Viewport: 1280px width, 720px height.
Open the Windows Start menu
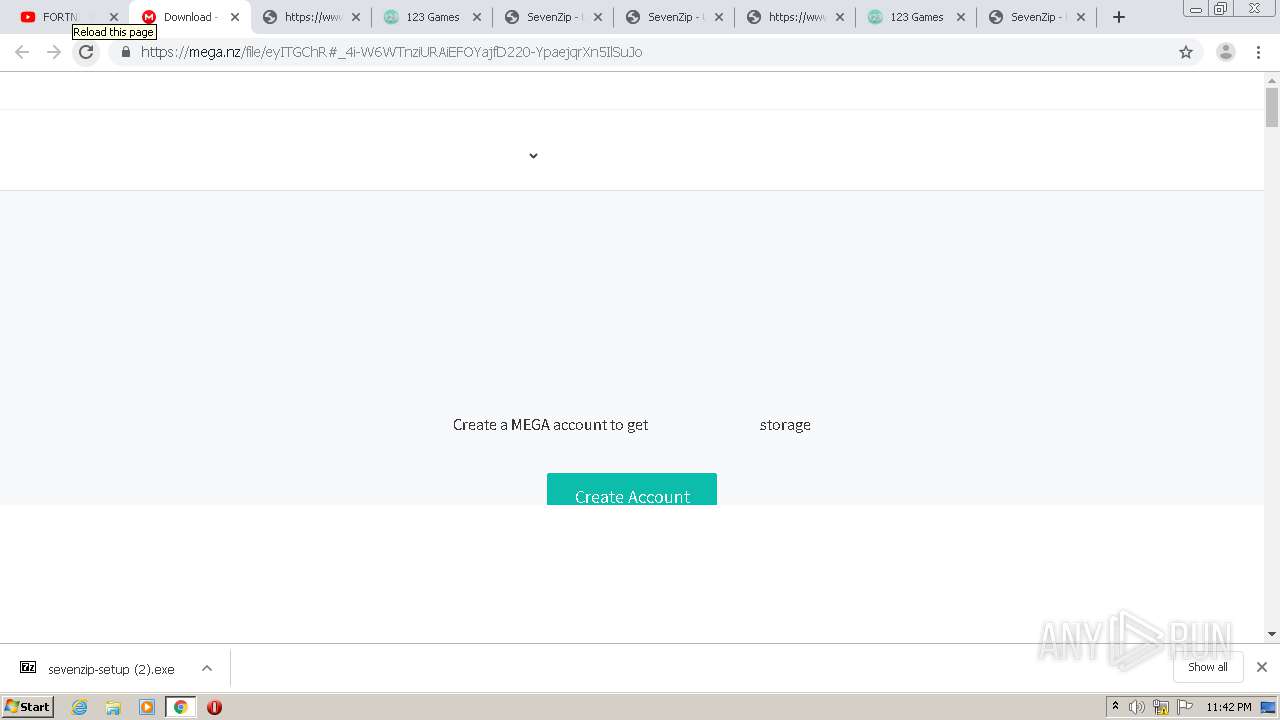point(27,707)
